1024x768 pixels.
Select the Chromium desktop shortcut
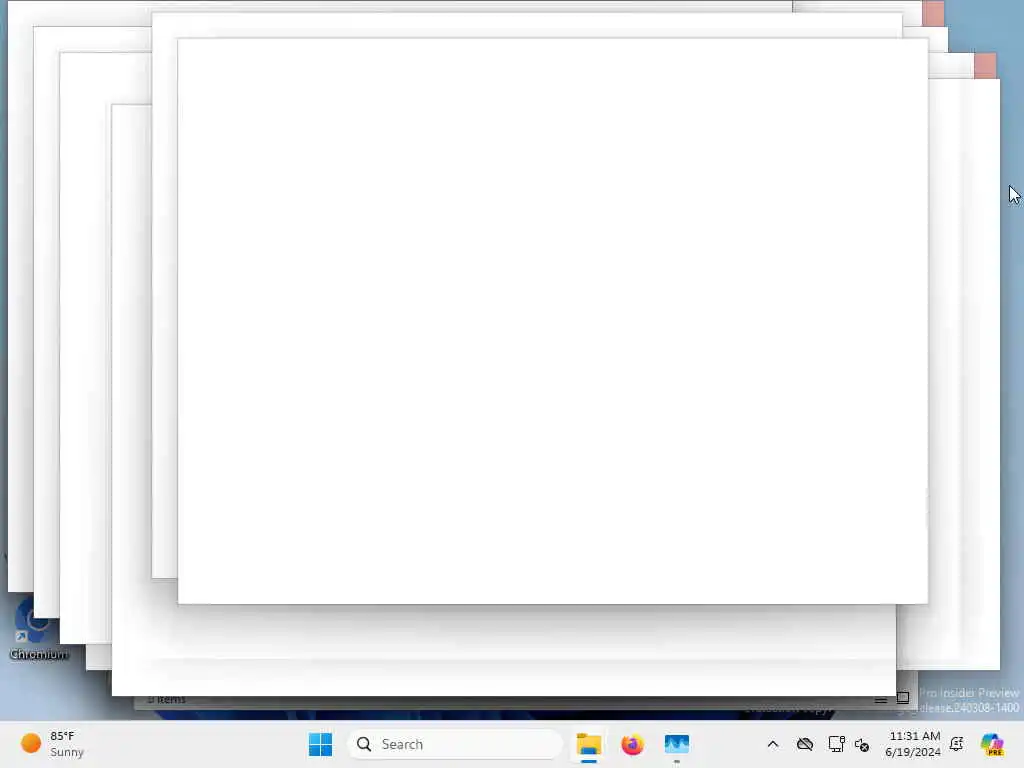37,628
